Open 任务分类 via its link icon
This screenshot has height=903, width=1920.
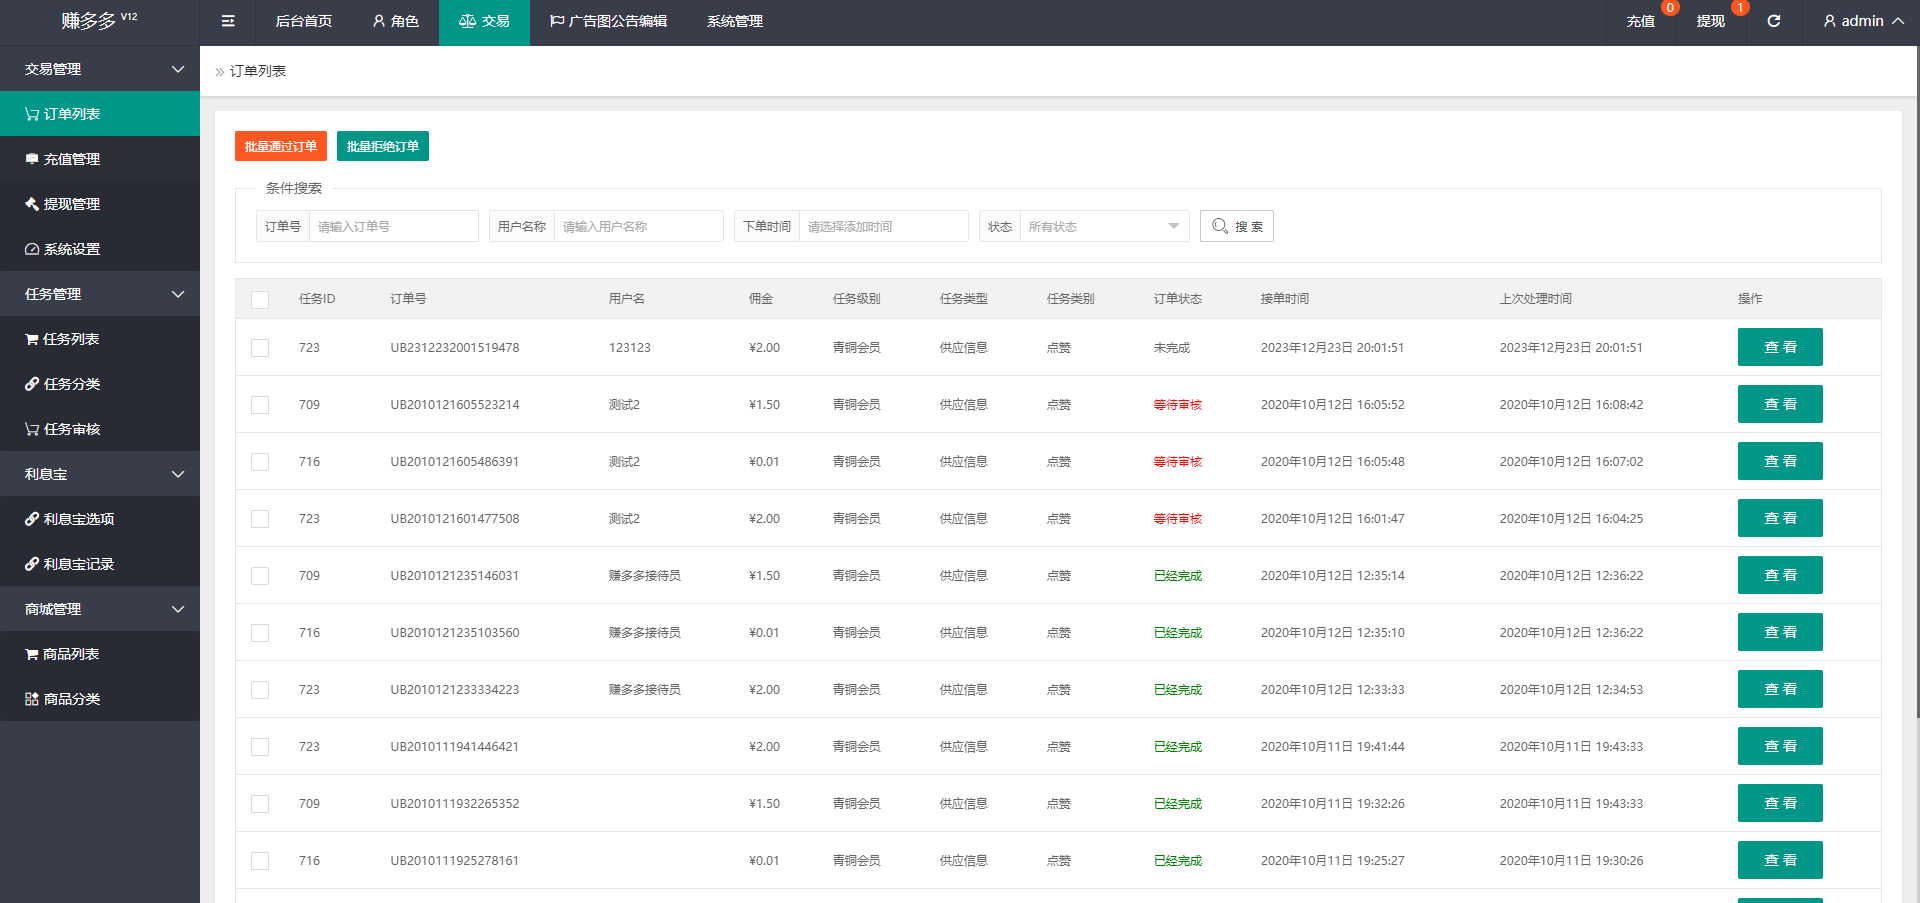click(32, 384)
